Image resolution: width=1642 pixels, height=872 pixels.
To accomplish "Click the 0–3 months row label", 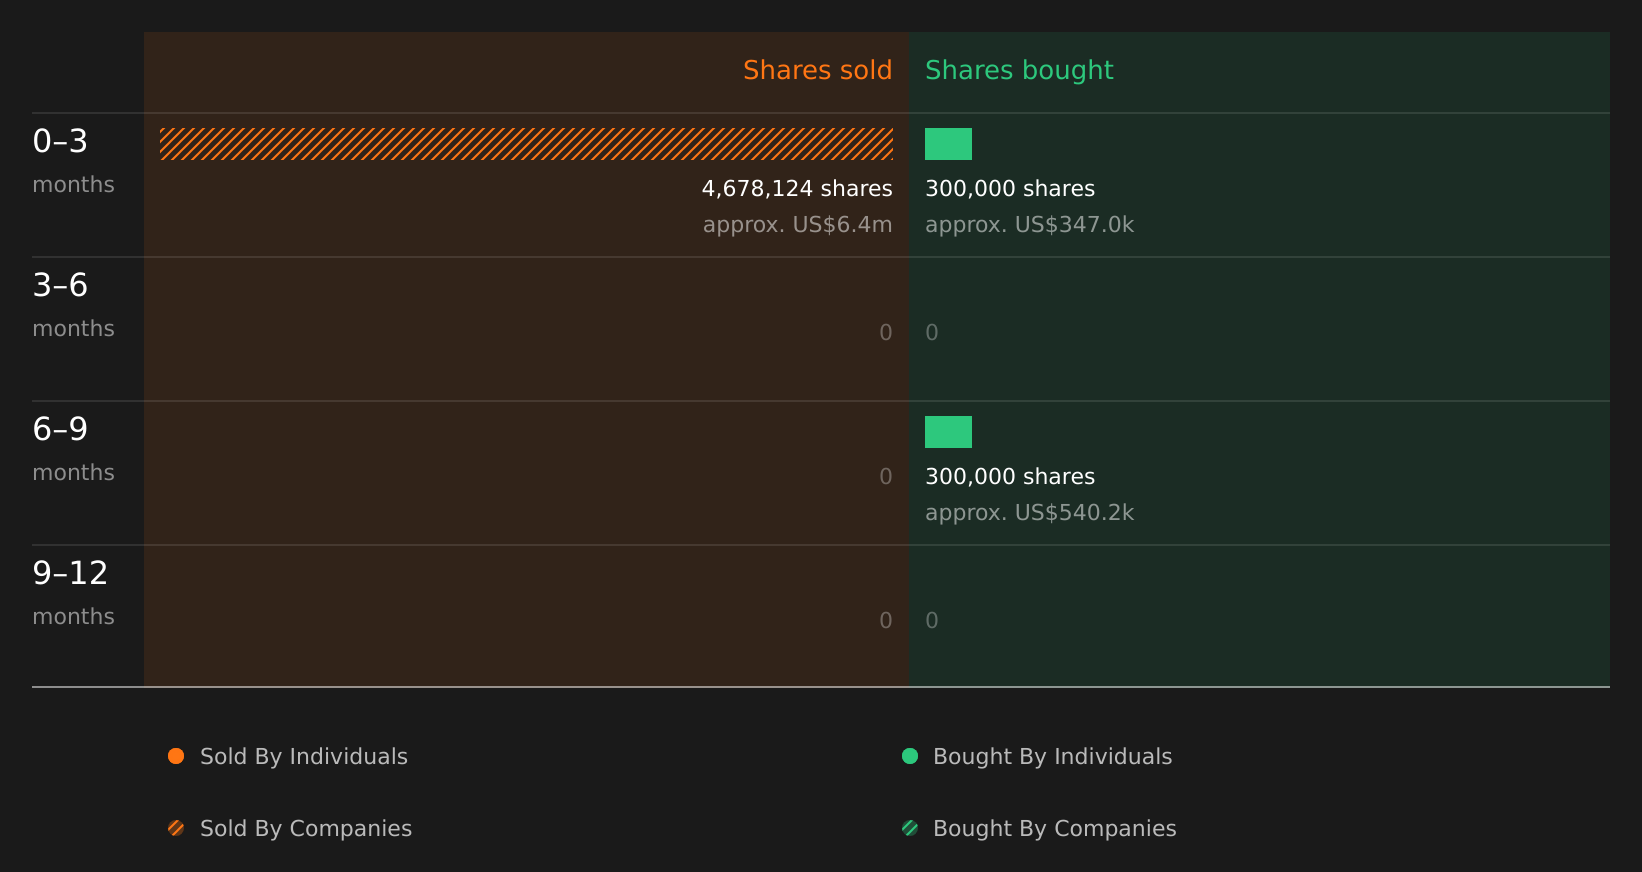I will coord(73,161).
